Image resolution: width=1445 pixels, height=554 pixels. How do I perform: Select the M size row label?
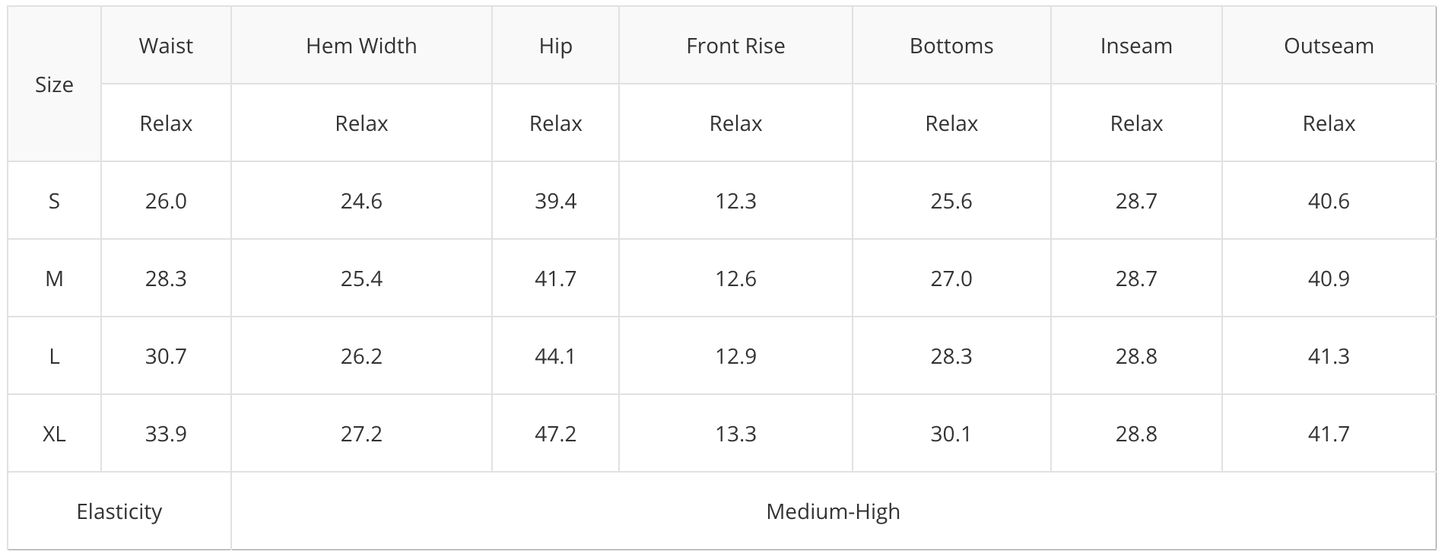point(54,279)
